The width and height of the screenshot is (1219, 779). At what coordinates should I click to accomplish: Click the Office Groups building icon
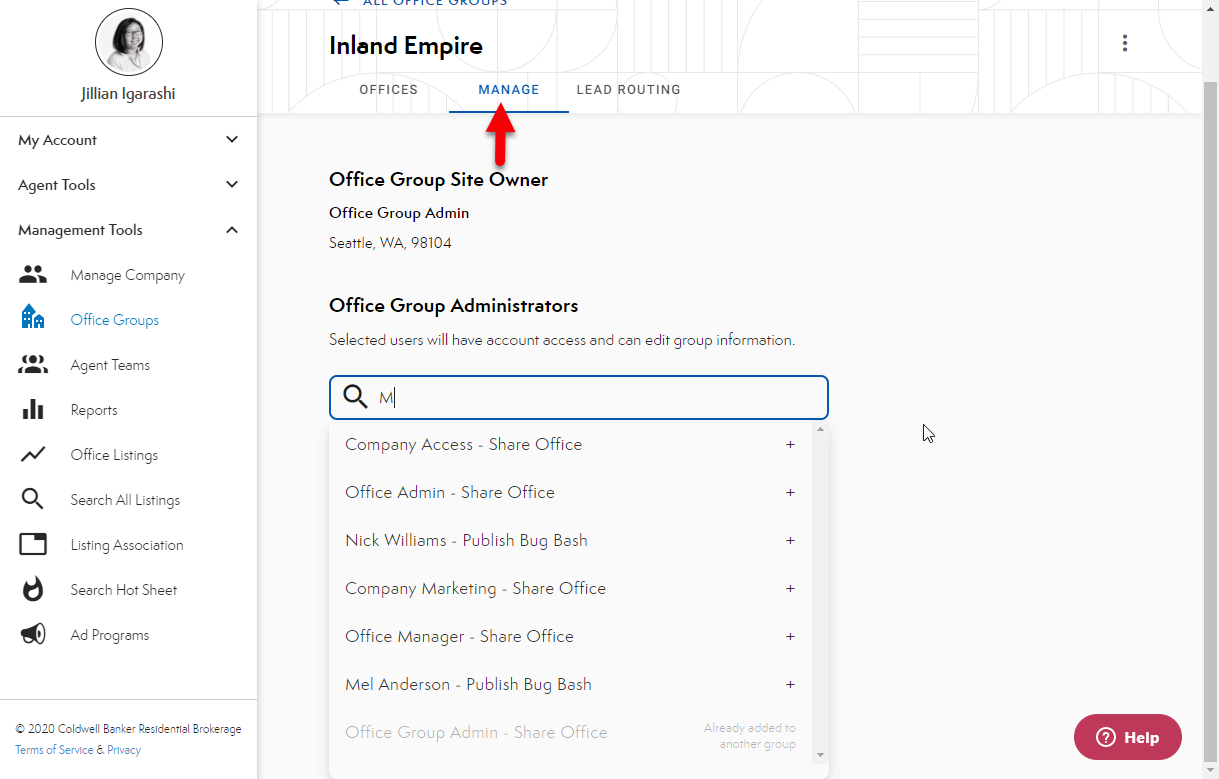pos(33,317)
